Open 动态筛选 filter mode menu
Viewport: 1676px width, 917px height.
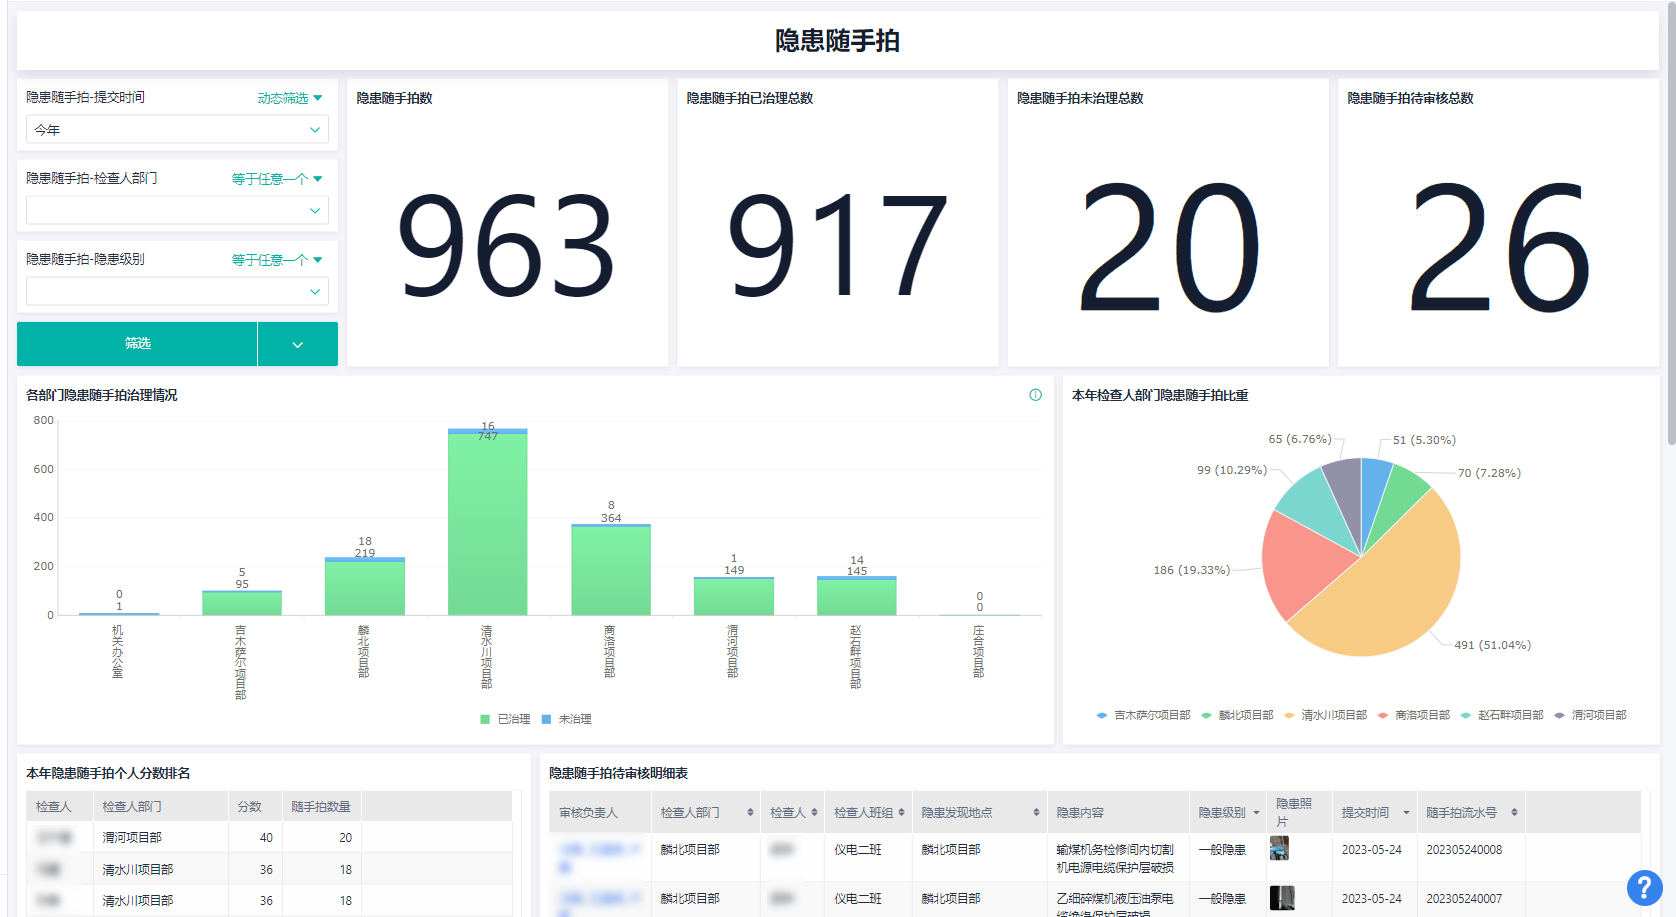[290, 98]
